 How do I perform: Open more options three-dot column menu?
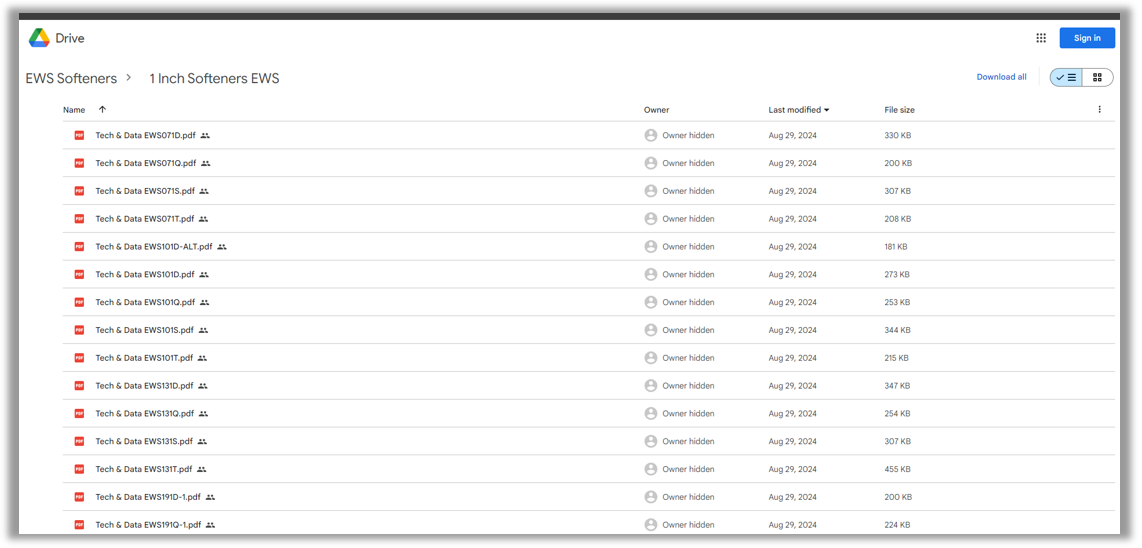(1099, 110)
